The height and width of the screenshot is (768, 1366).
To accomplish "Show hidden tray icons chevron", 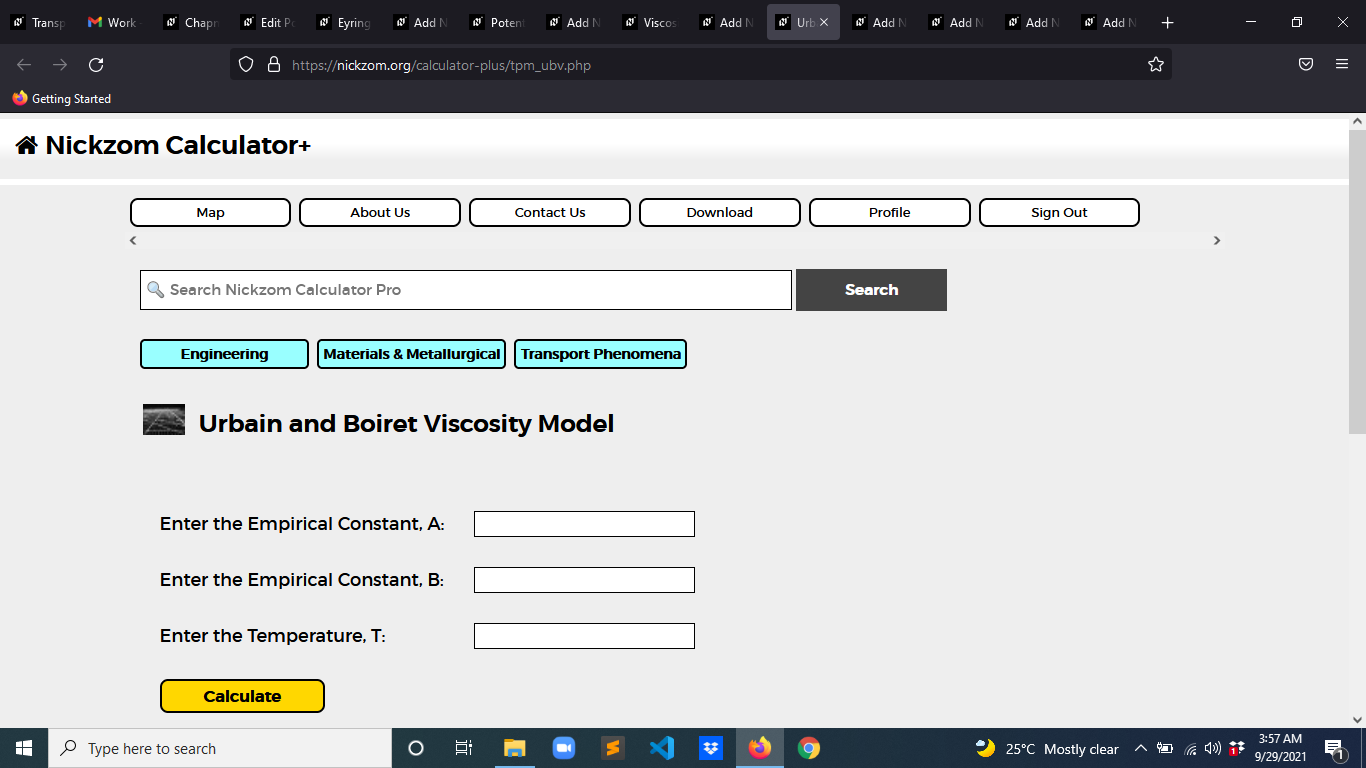I will [1140, 748].
